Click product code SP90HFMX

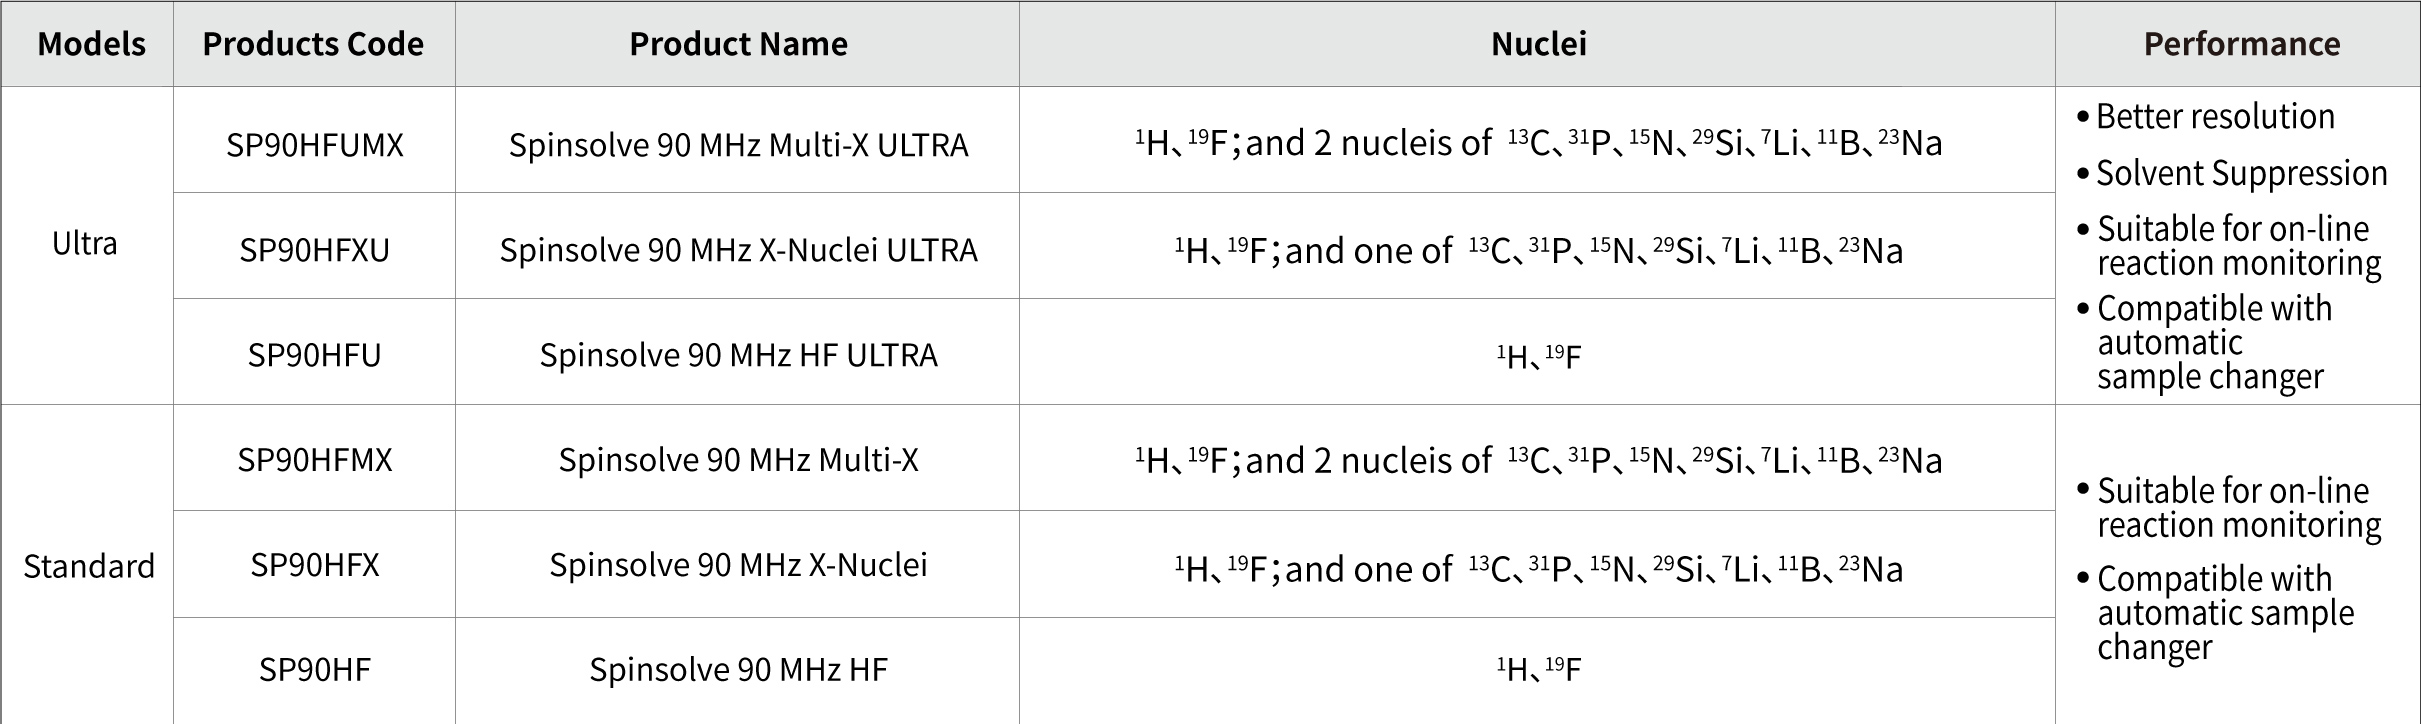314,460
